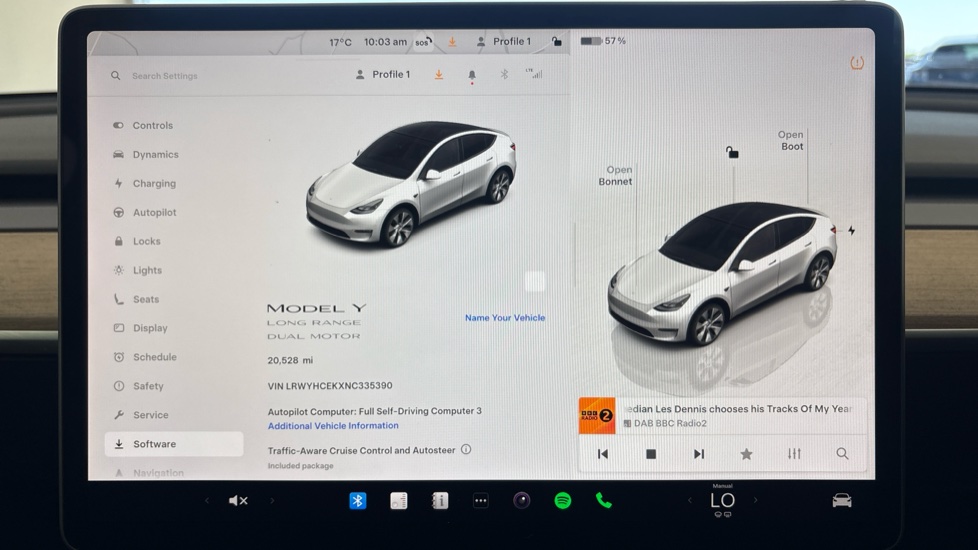This screenshot has width=978, height=550.
Task: Open the Display settings menu
Action: point(140,328)
